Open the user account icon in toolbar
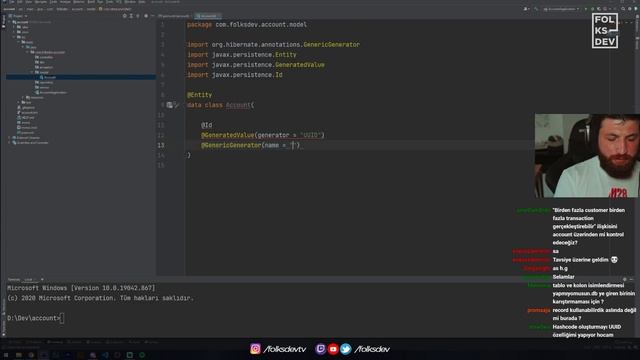Viewport: 640px width, 360px height. (x=525, y=9)
